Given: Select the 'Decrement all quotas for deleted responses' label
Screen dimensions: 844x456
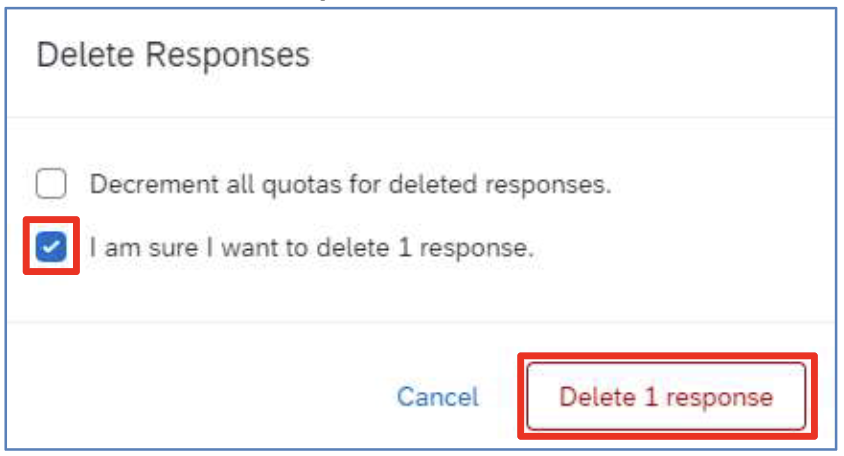Looking at the screenshot, I should [350, 184].
